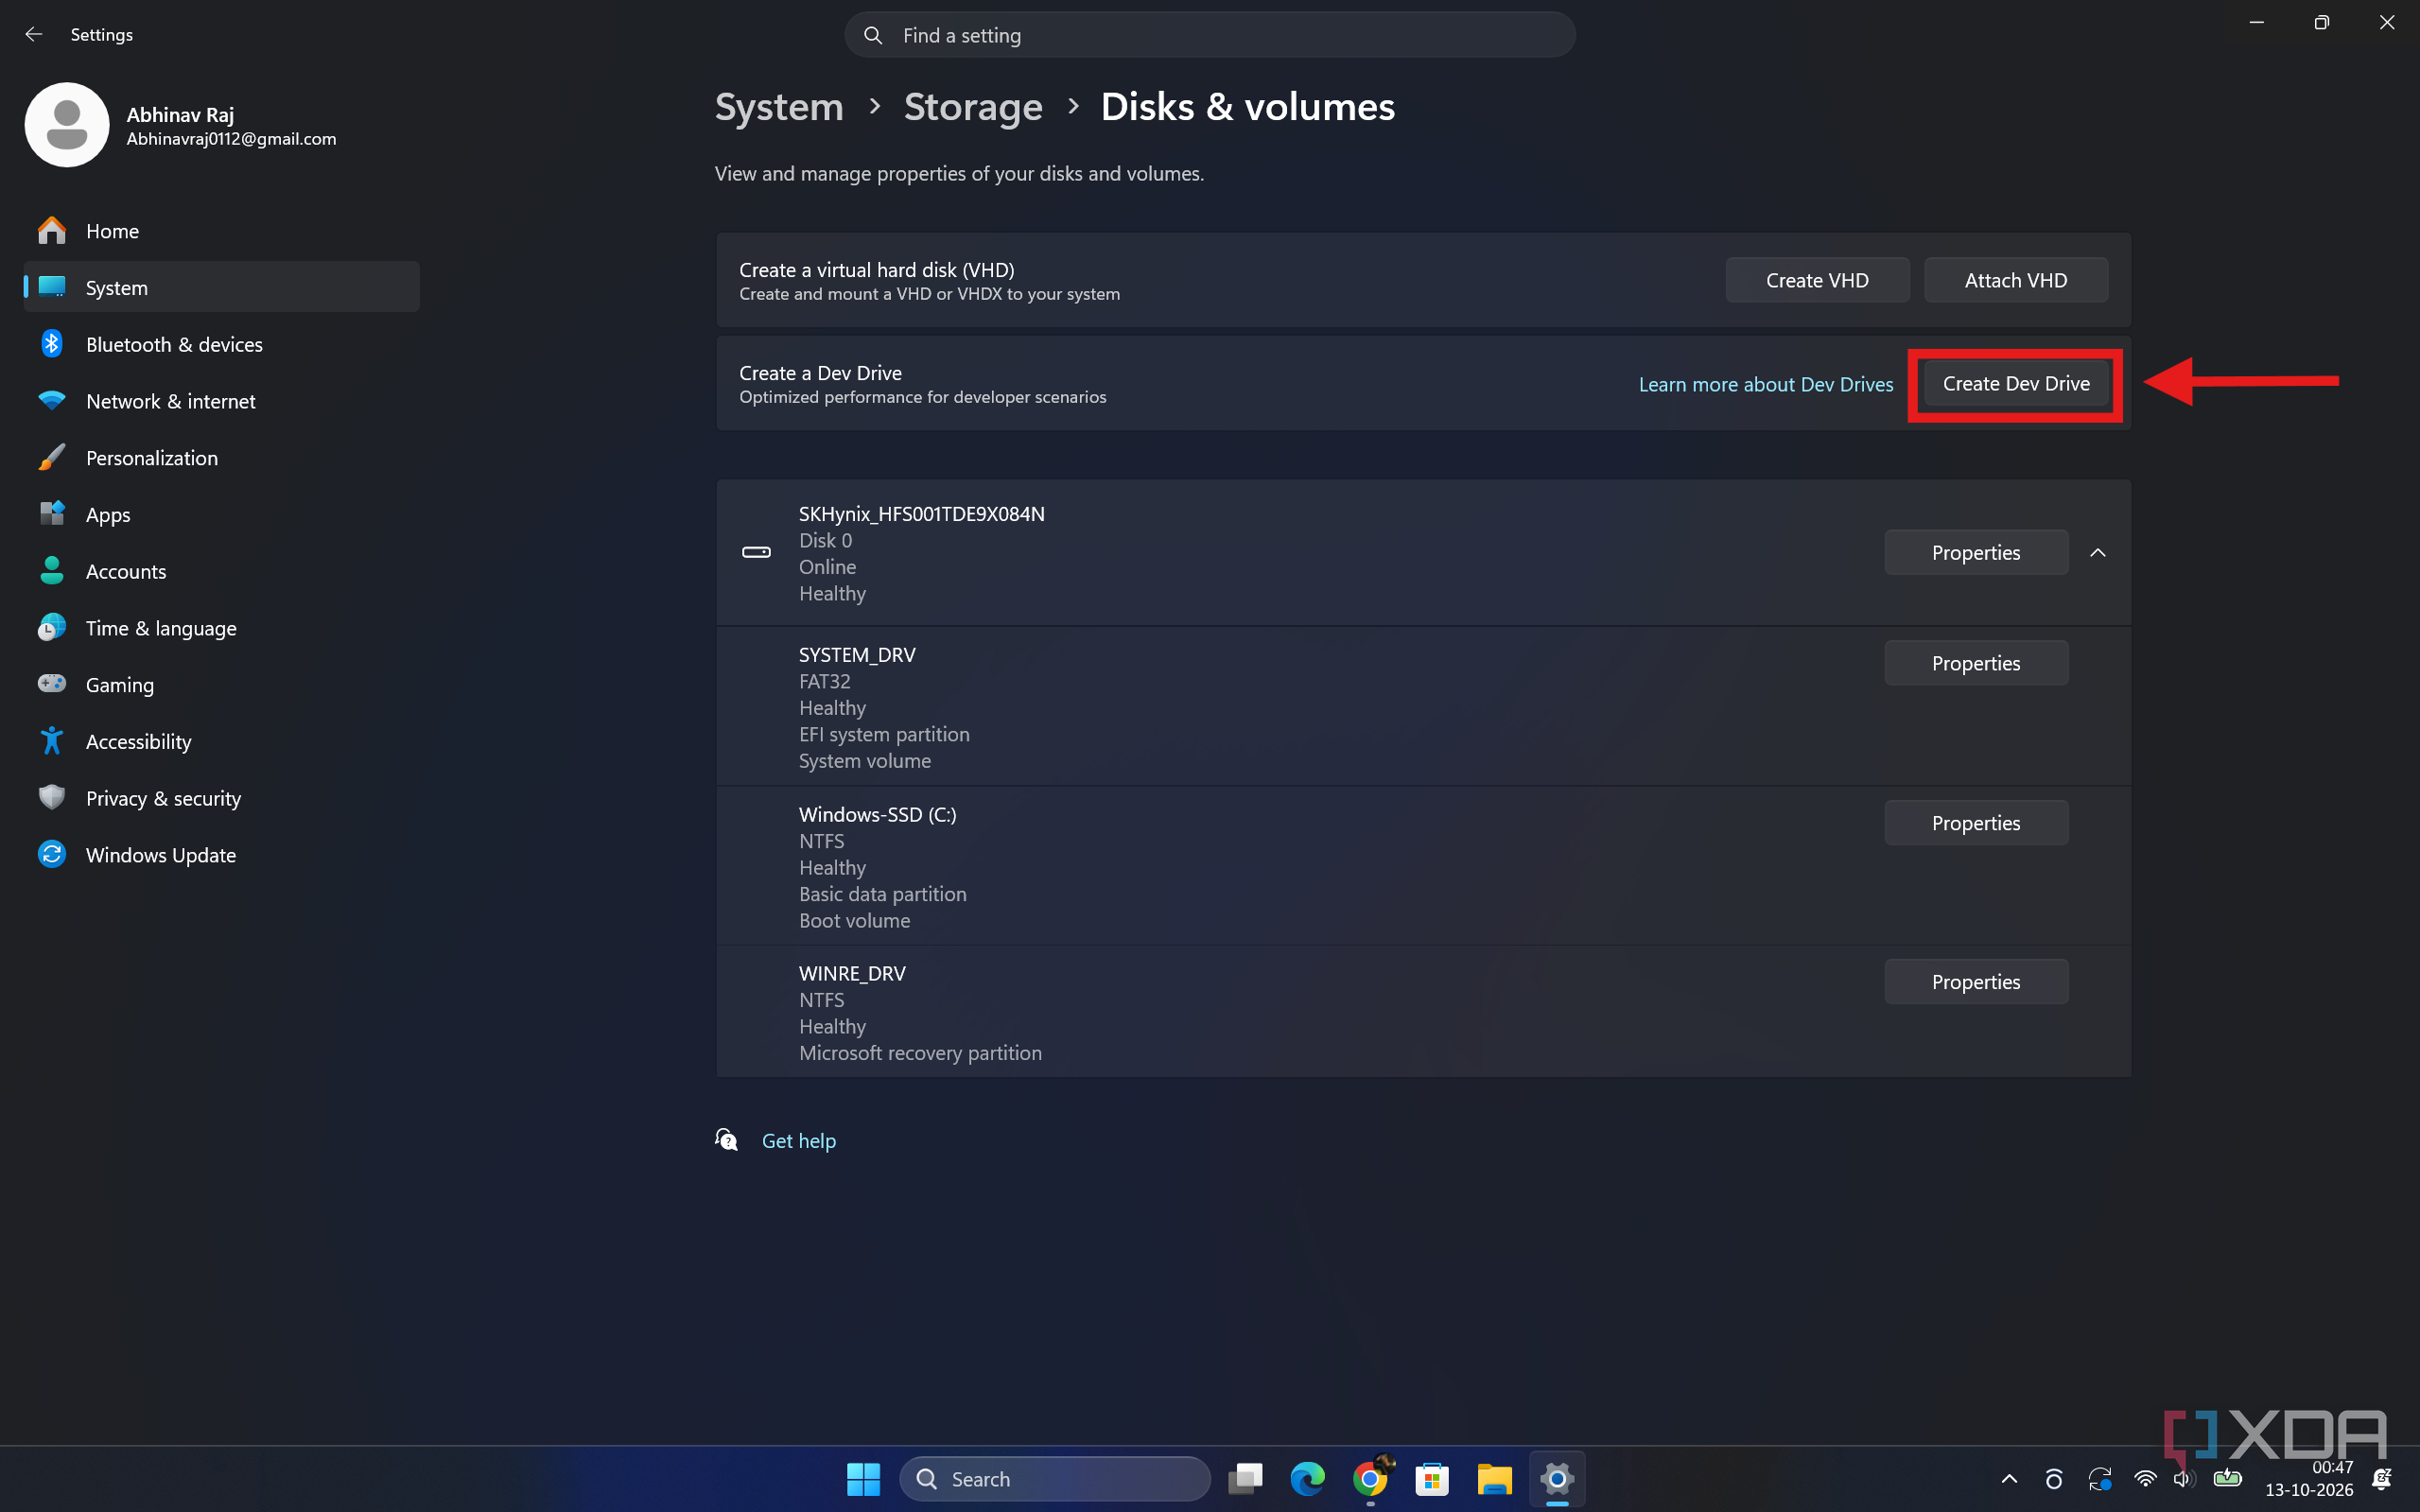The image size is (2420, 1512).
Task: Click the Time & language globe icon
Action: [x=52, y=628]
